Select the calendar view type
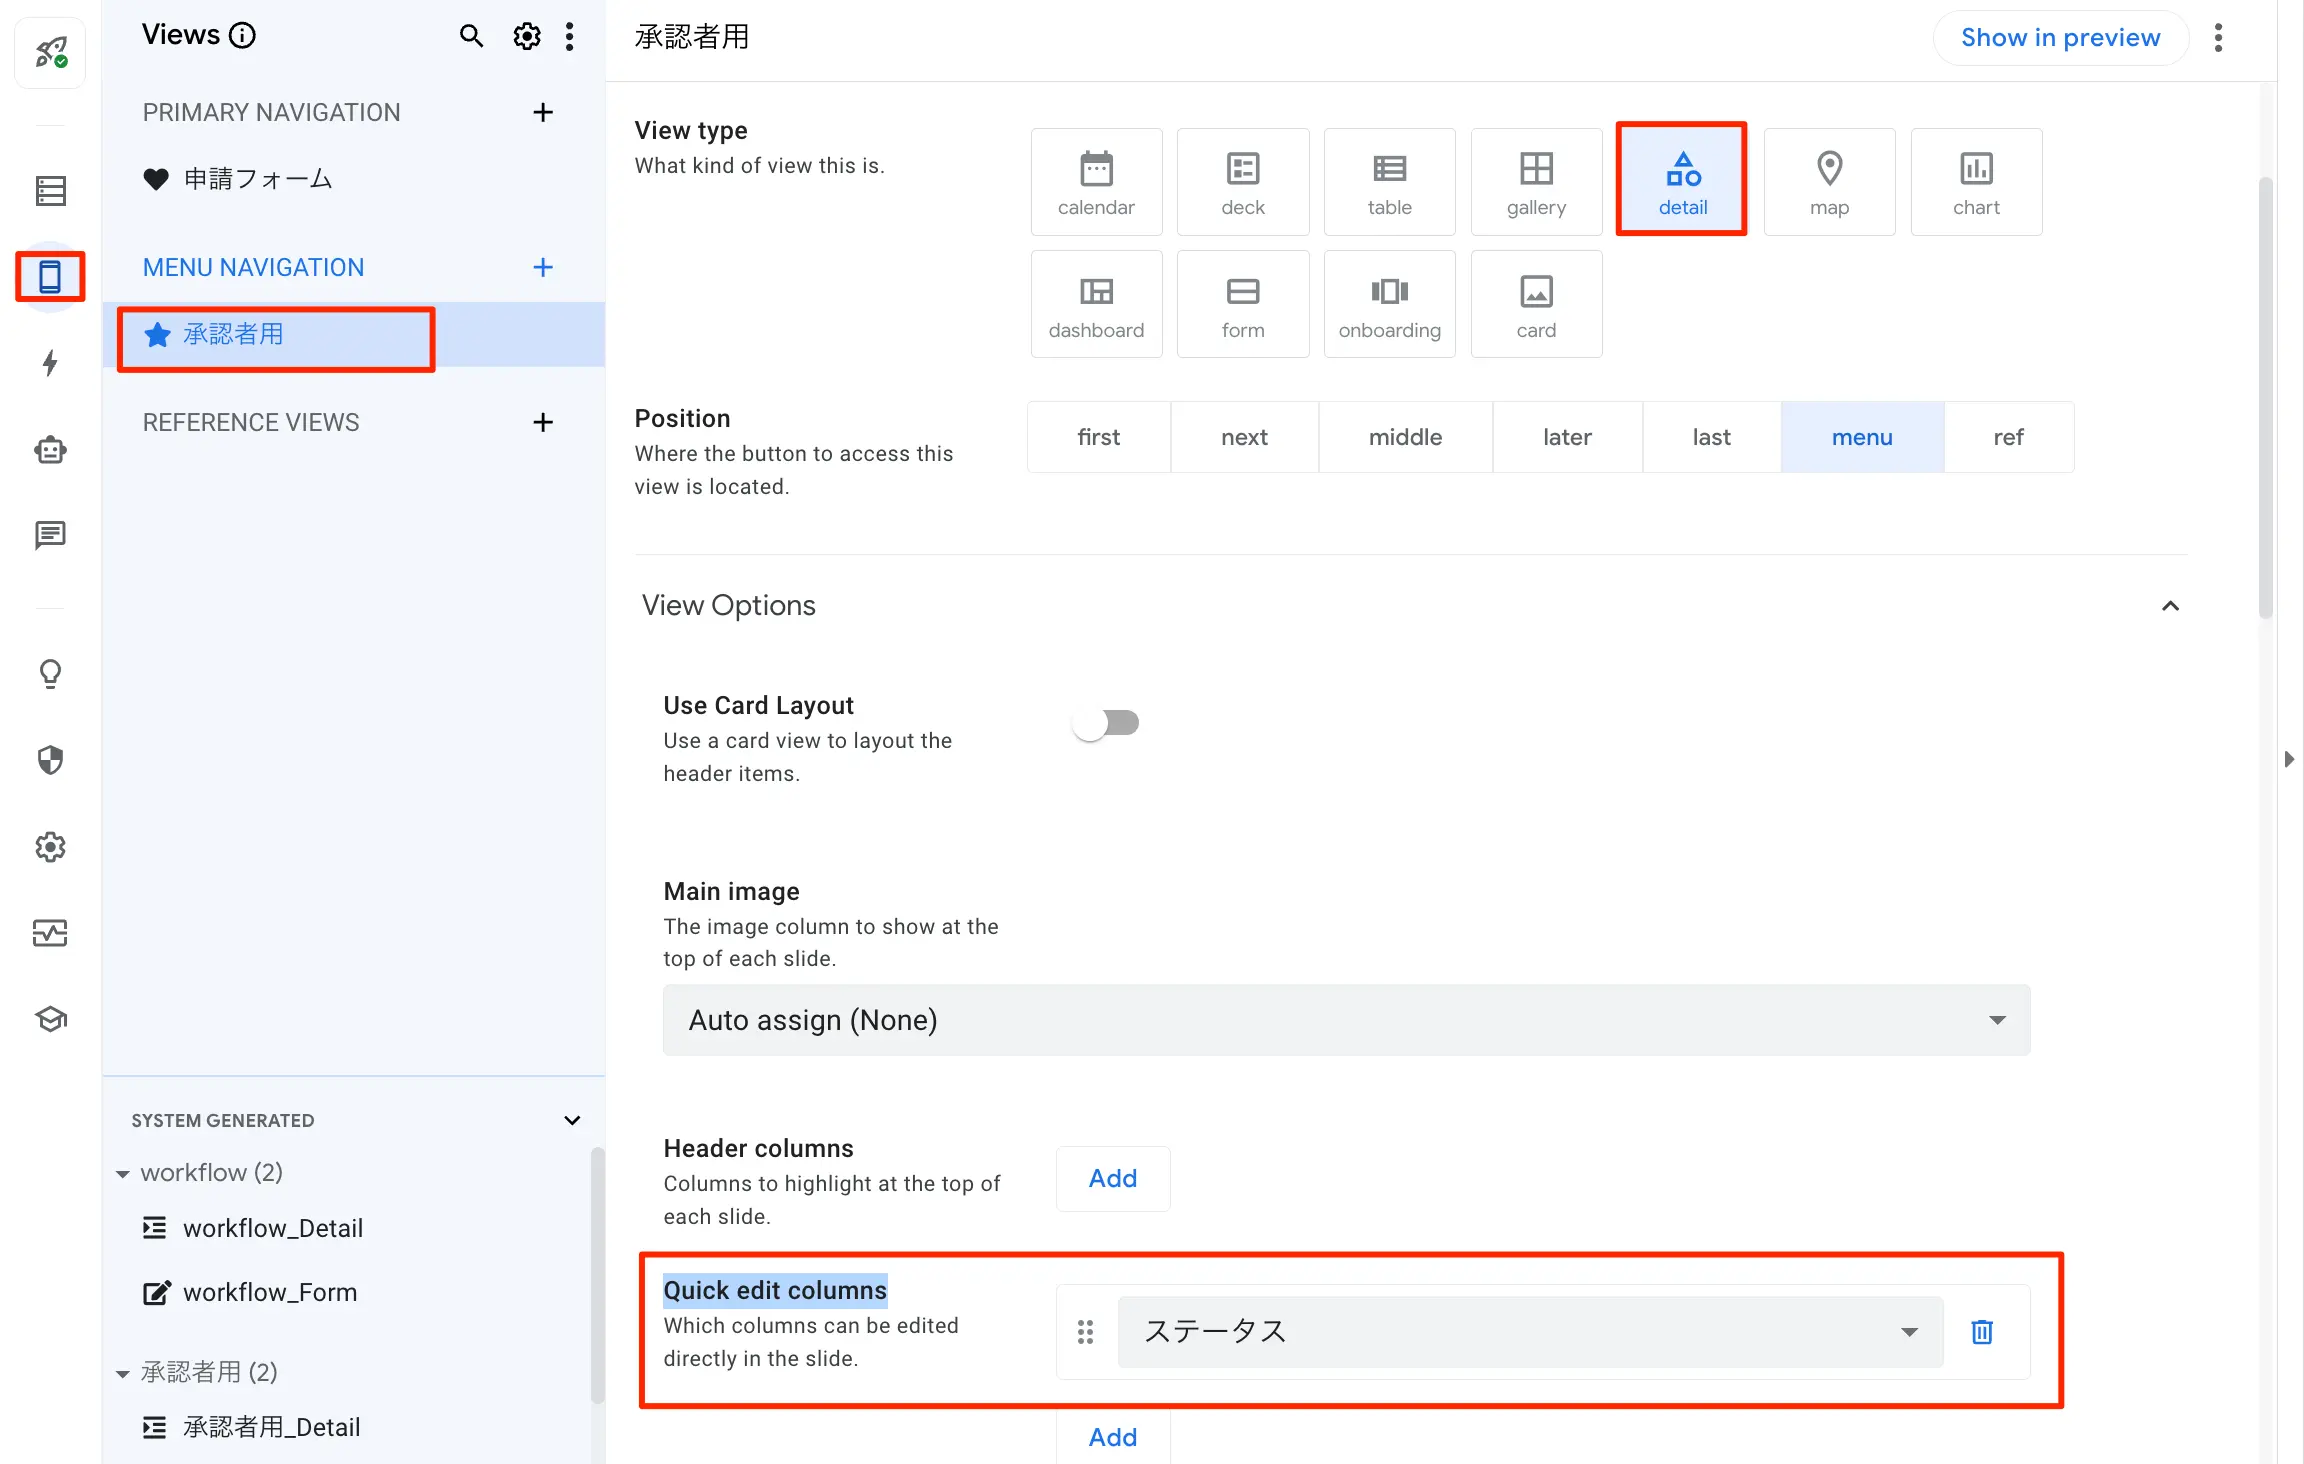The image size is (2304, 1464). click(x=1096, y=182)
